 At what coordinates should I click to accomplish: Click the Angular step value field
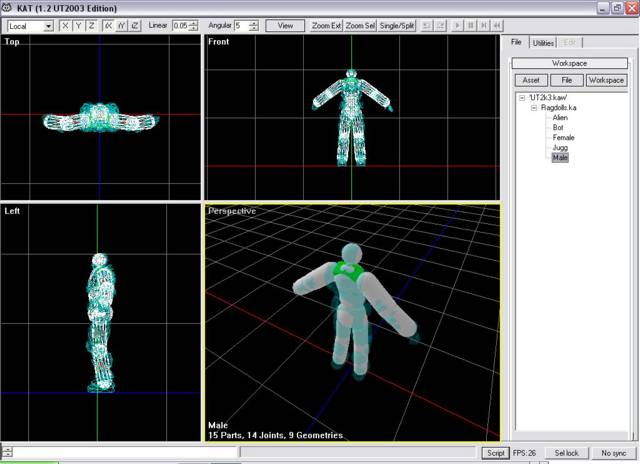tap(241, 26)
